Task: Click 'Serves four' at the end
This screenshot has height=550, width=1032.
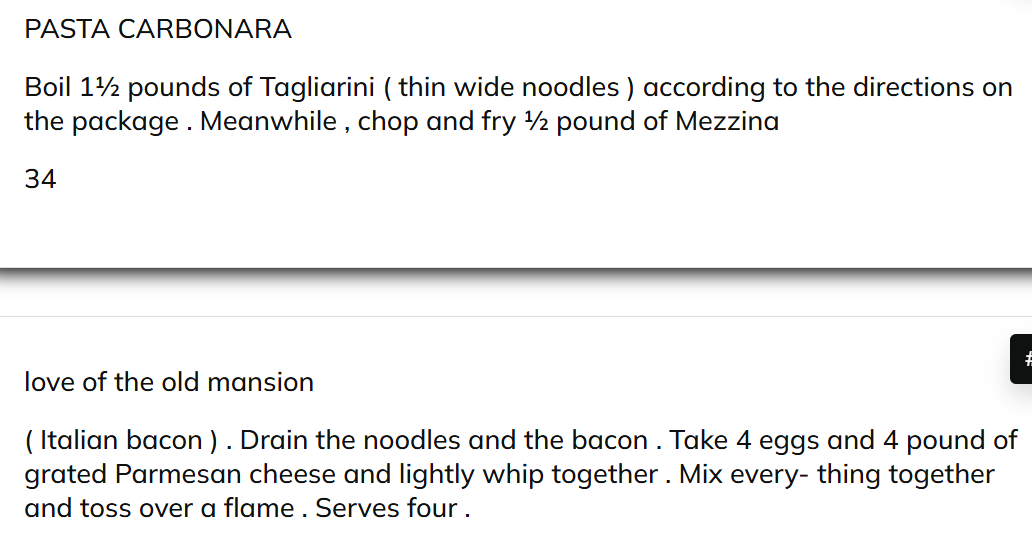Action: pyautogui.click(x=386, y=509)
